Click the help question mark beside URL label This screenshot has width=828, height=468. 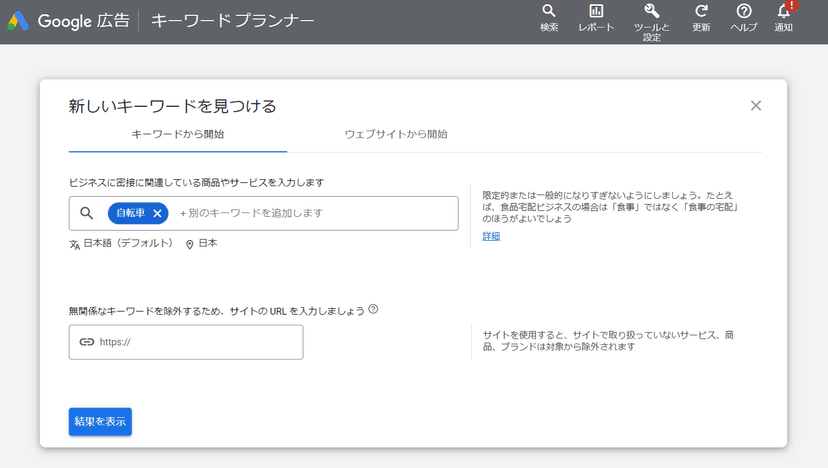(373, 310)
